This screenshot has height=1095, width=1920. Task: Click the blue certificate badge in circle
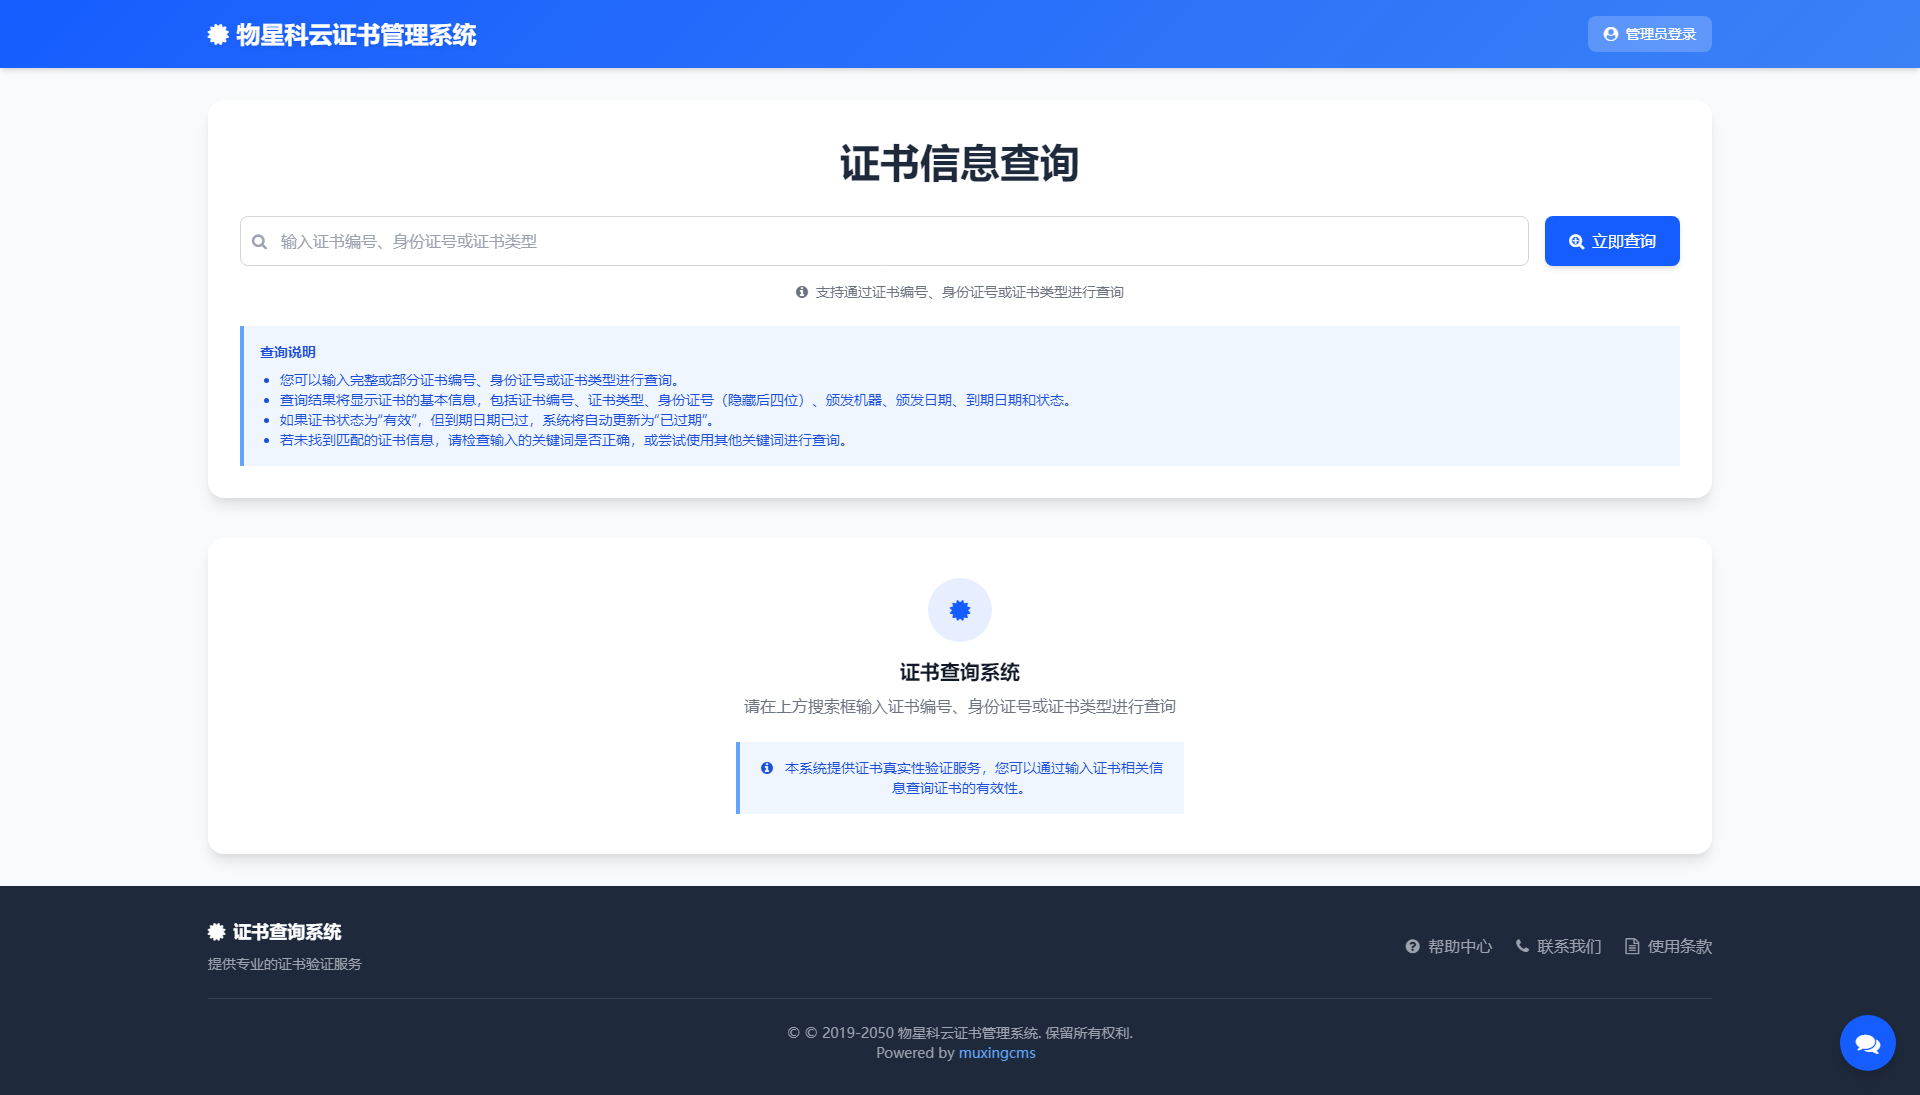(960, 610)
